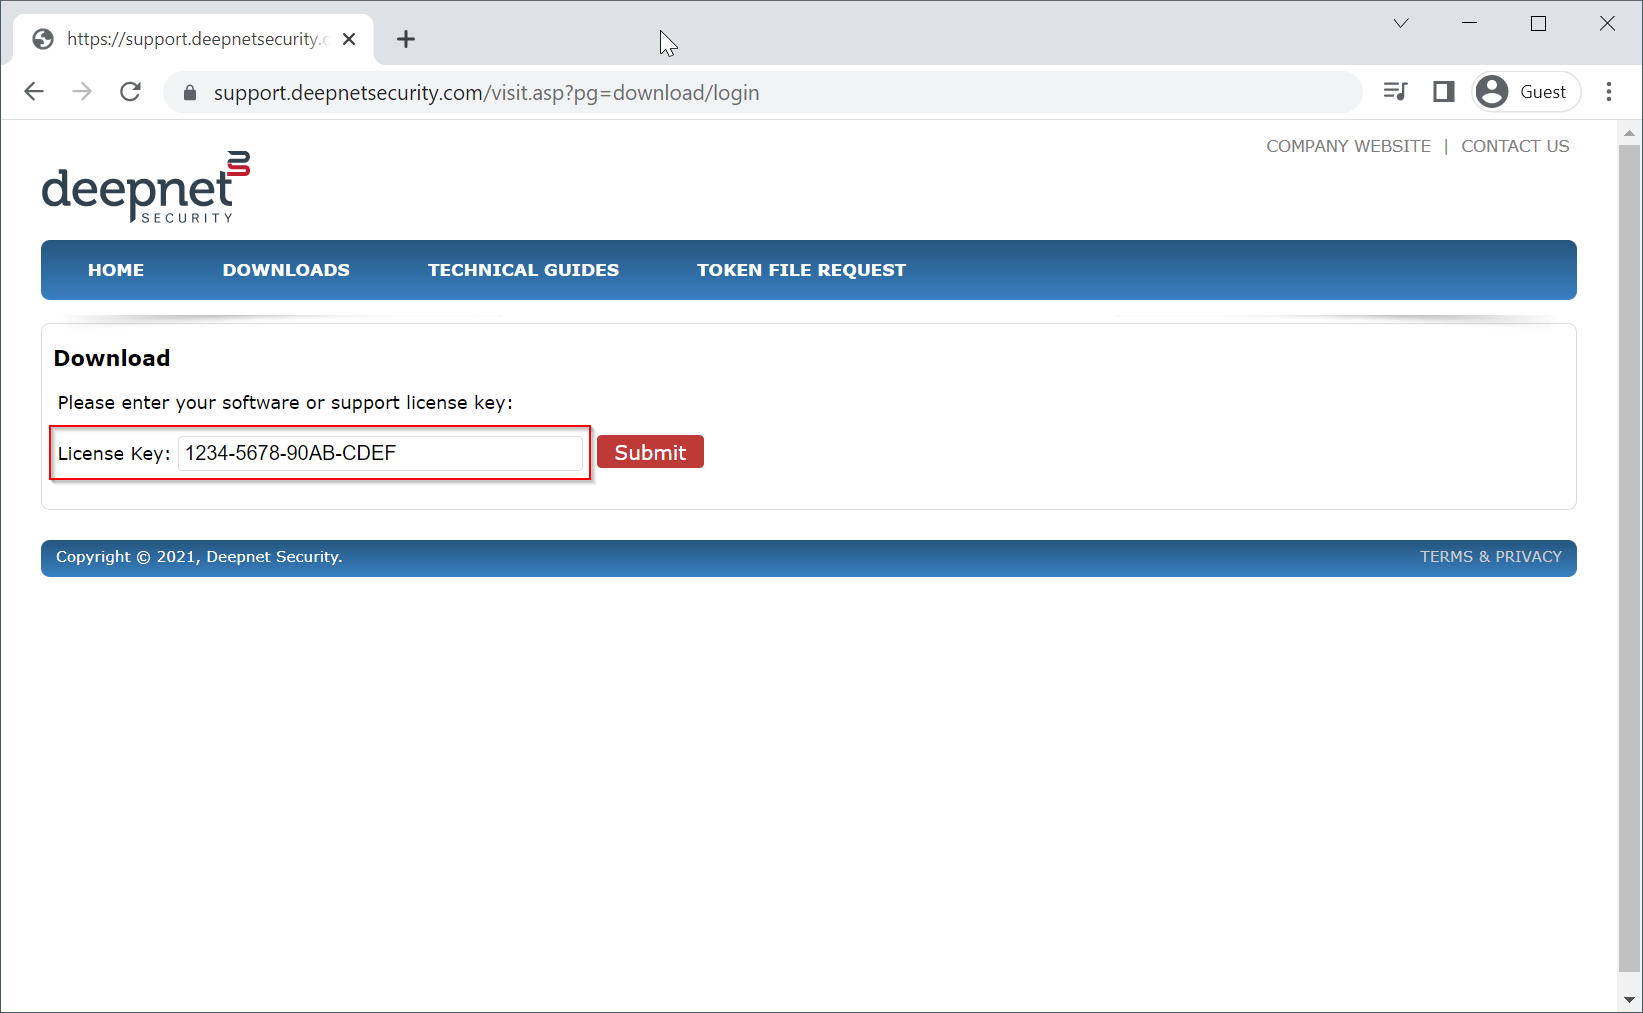Open the media control icon
1643x1013 pixels.
tap(1395, 92)
